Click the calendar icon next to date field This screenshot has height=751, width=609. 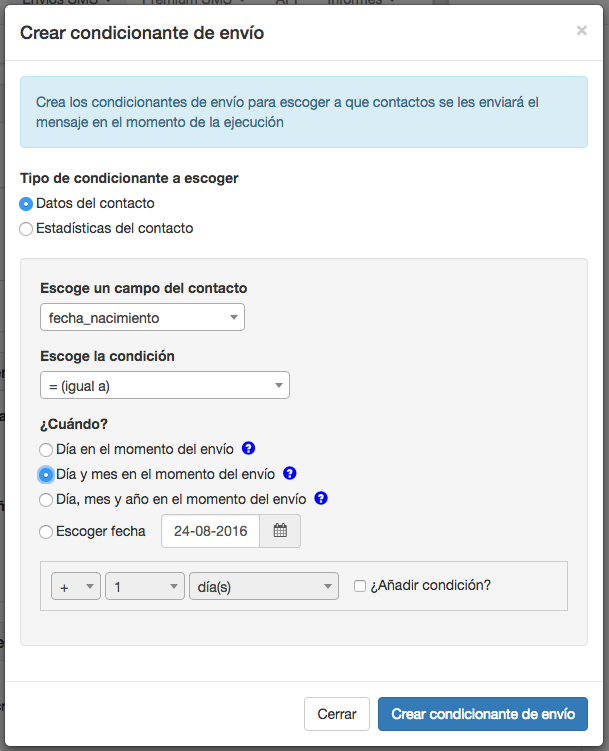(x=280, y=531)
